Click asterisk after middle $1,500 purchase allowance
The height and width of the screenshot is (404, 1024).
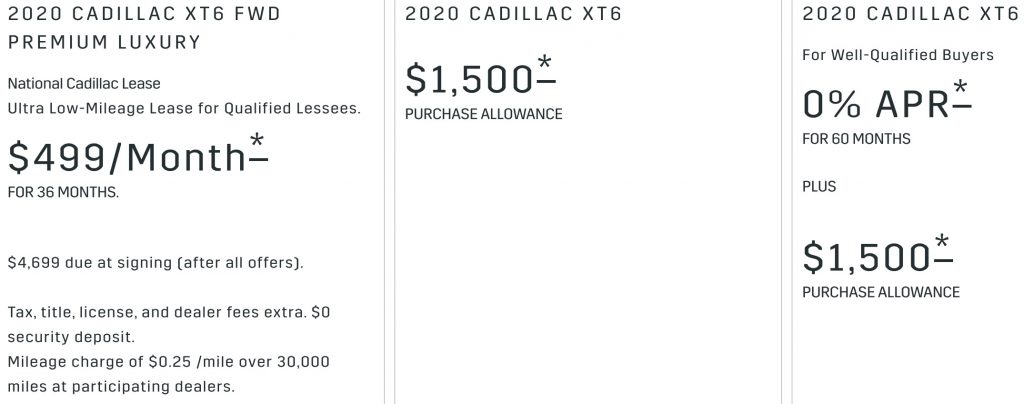click(x=545, y=71)
